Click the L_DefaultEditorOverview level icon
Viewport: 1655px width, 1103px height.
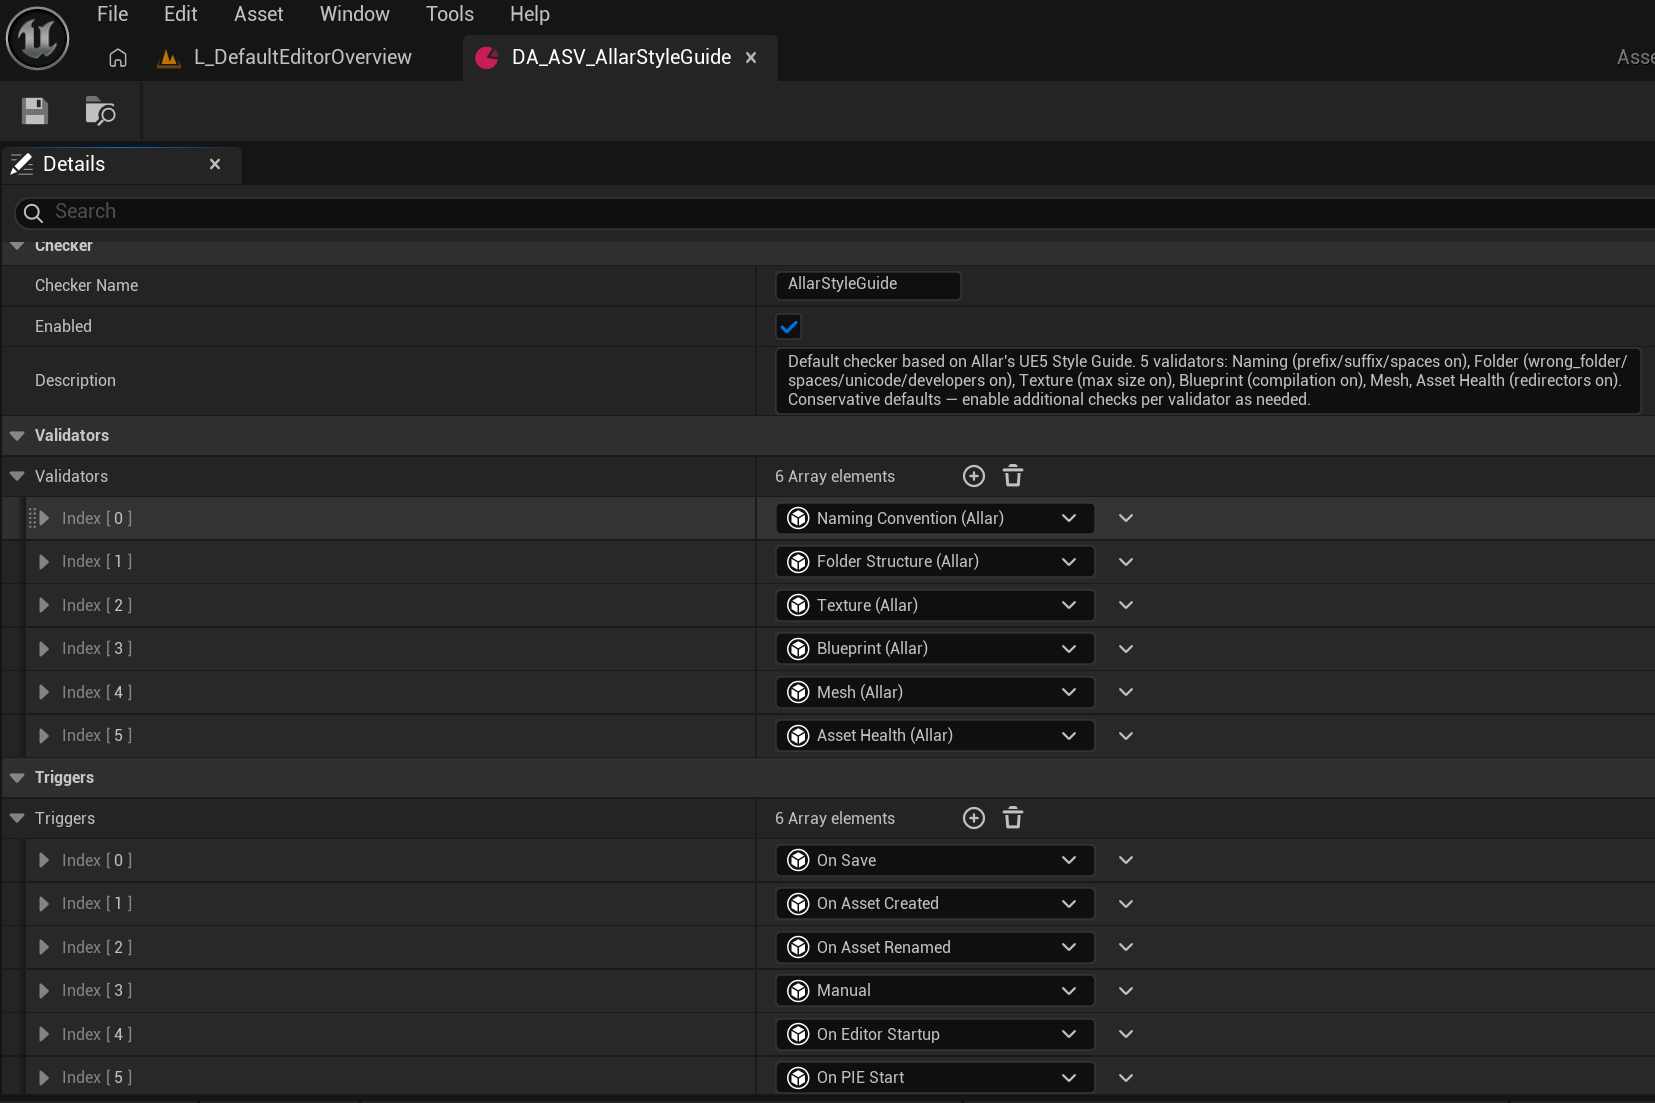pyautogui.click(x=169, y=59)
